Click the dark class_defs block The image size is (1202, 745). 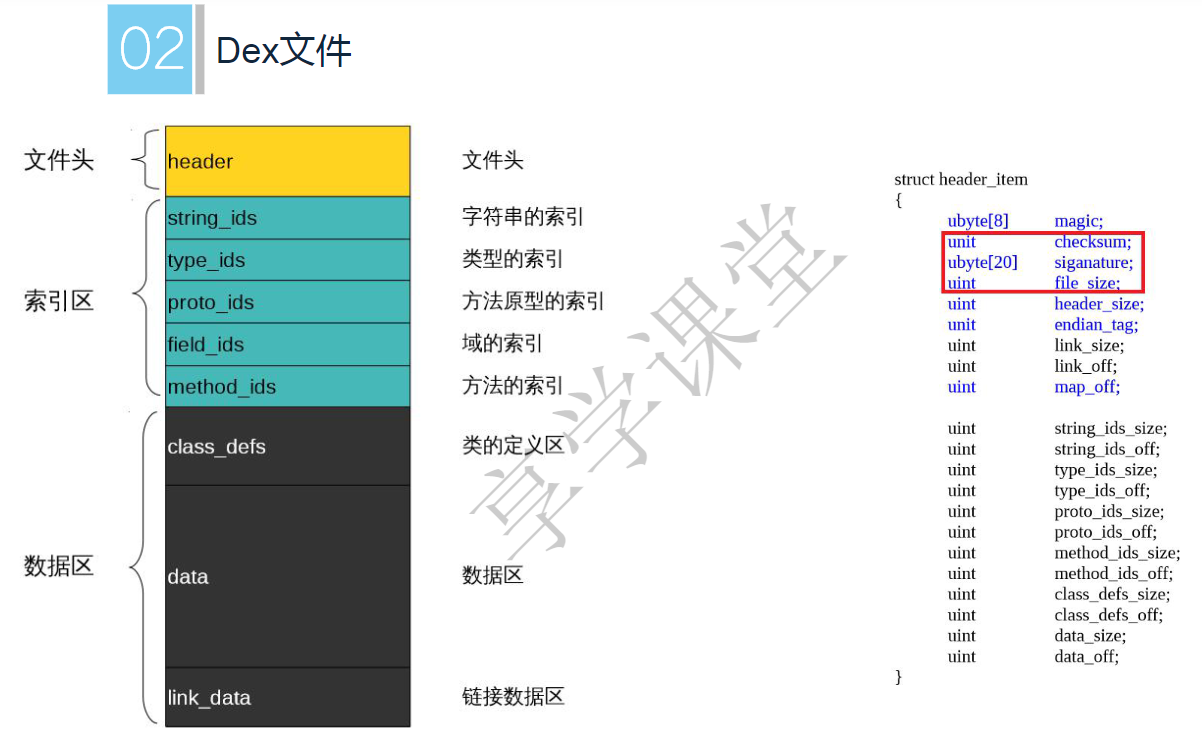click(288, 446)
